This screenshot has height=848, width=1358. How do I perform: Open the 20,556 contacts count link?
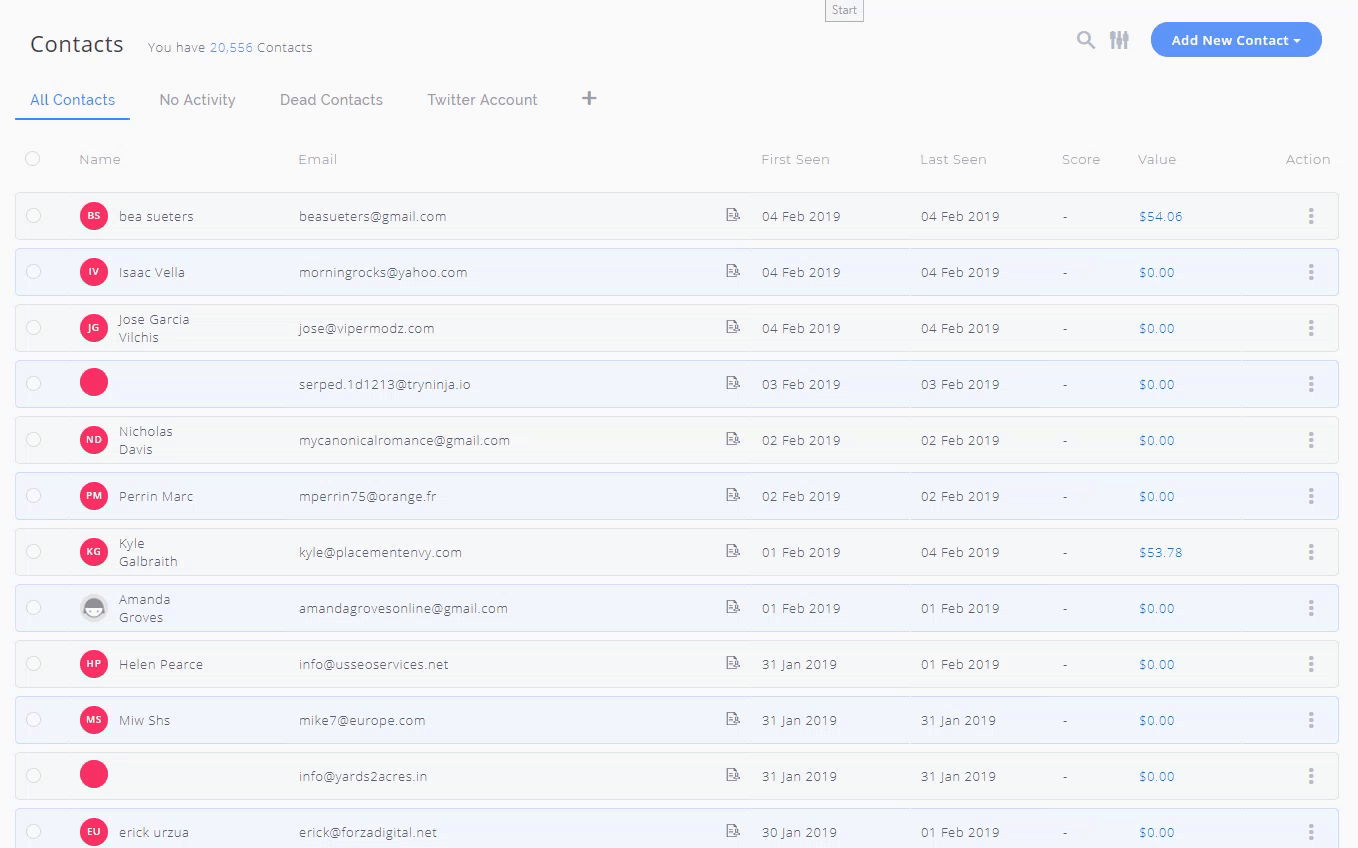[x=231, y=47]
